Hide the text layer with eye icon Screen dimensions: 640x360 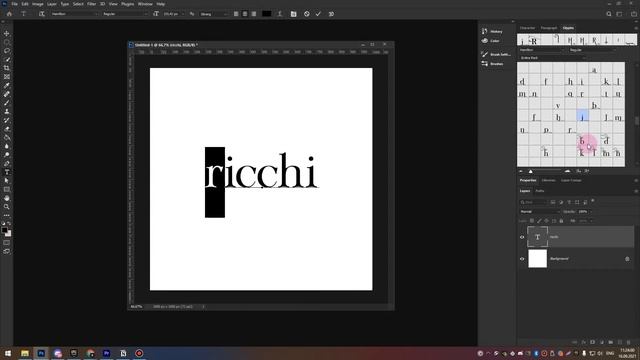(522, 237)
